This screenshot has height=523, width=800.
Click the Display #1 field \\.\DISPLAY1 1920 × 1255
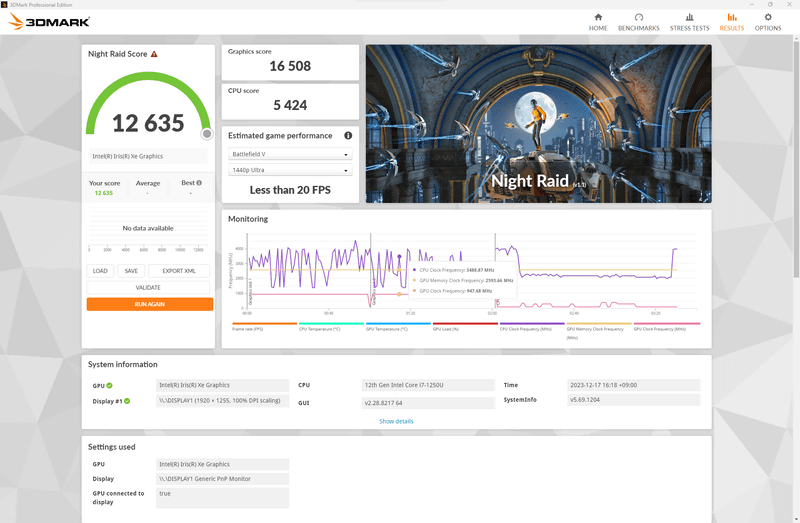click(x=222, y=401)
